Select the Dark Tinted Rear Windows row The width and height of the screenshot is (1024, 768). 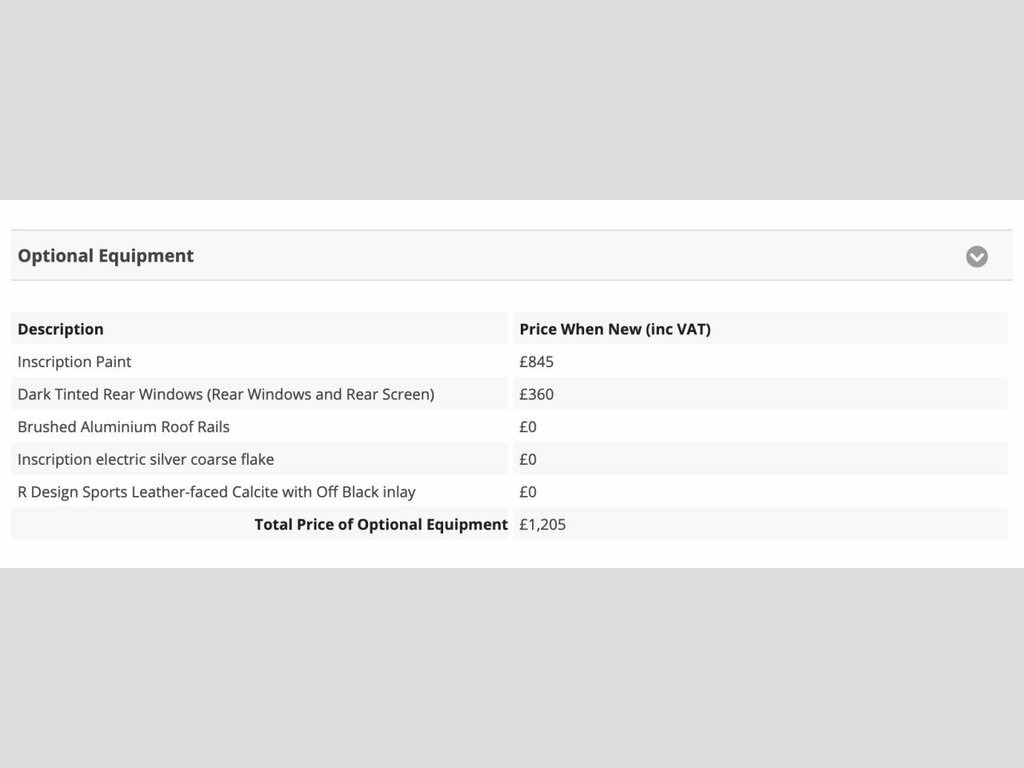click(x=509, y=394)
